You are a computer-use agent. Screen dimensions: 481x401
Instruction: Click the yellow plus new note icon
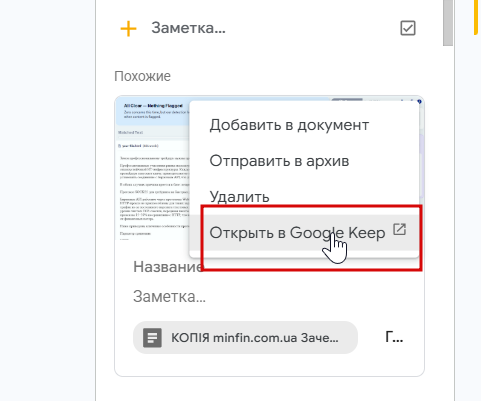pos(128,29)
